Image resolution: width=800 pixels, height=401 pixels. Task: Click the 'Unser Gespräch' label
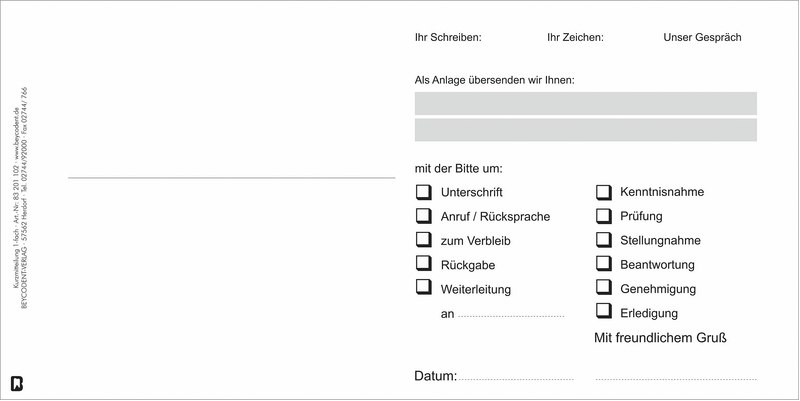coord(702,38)
